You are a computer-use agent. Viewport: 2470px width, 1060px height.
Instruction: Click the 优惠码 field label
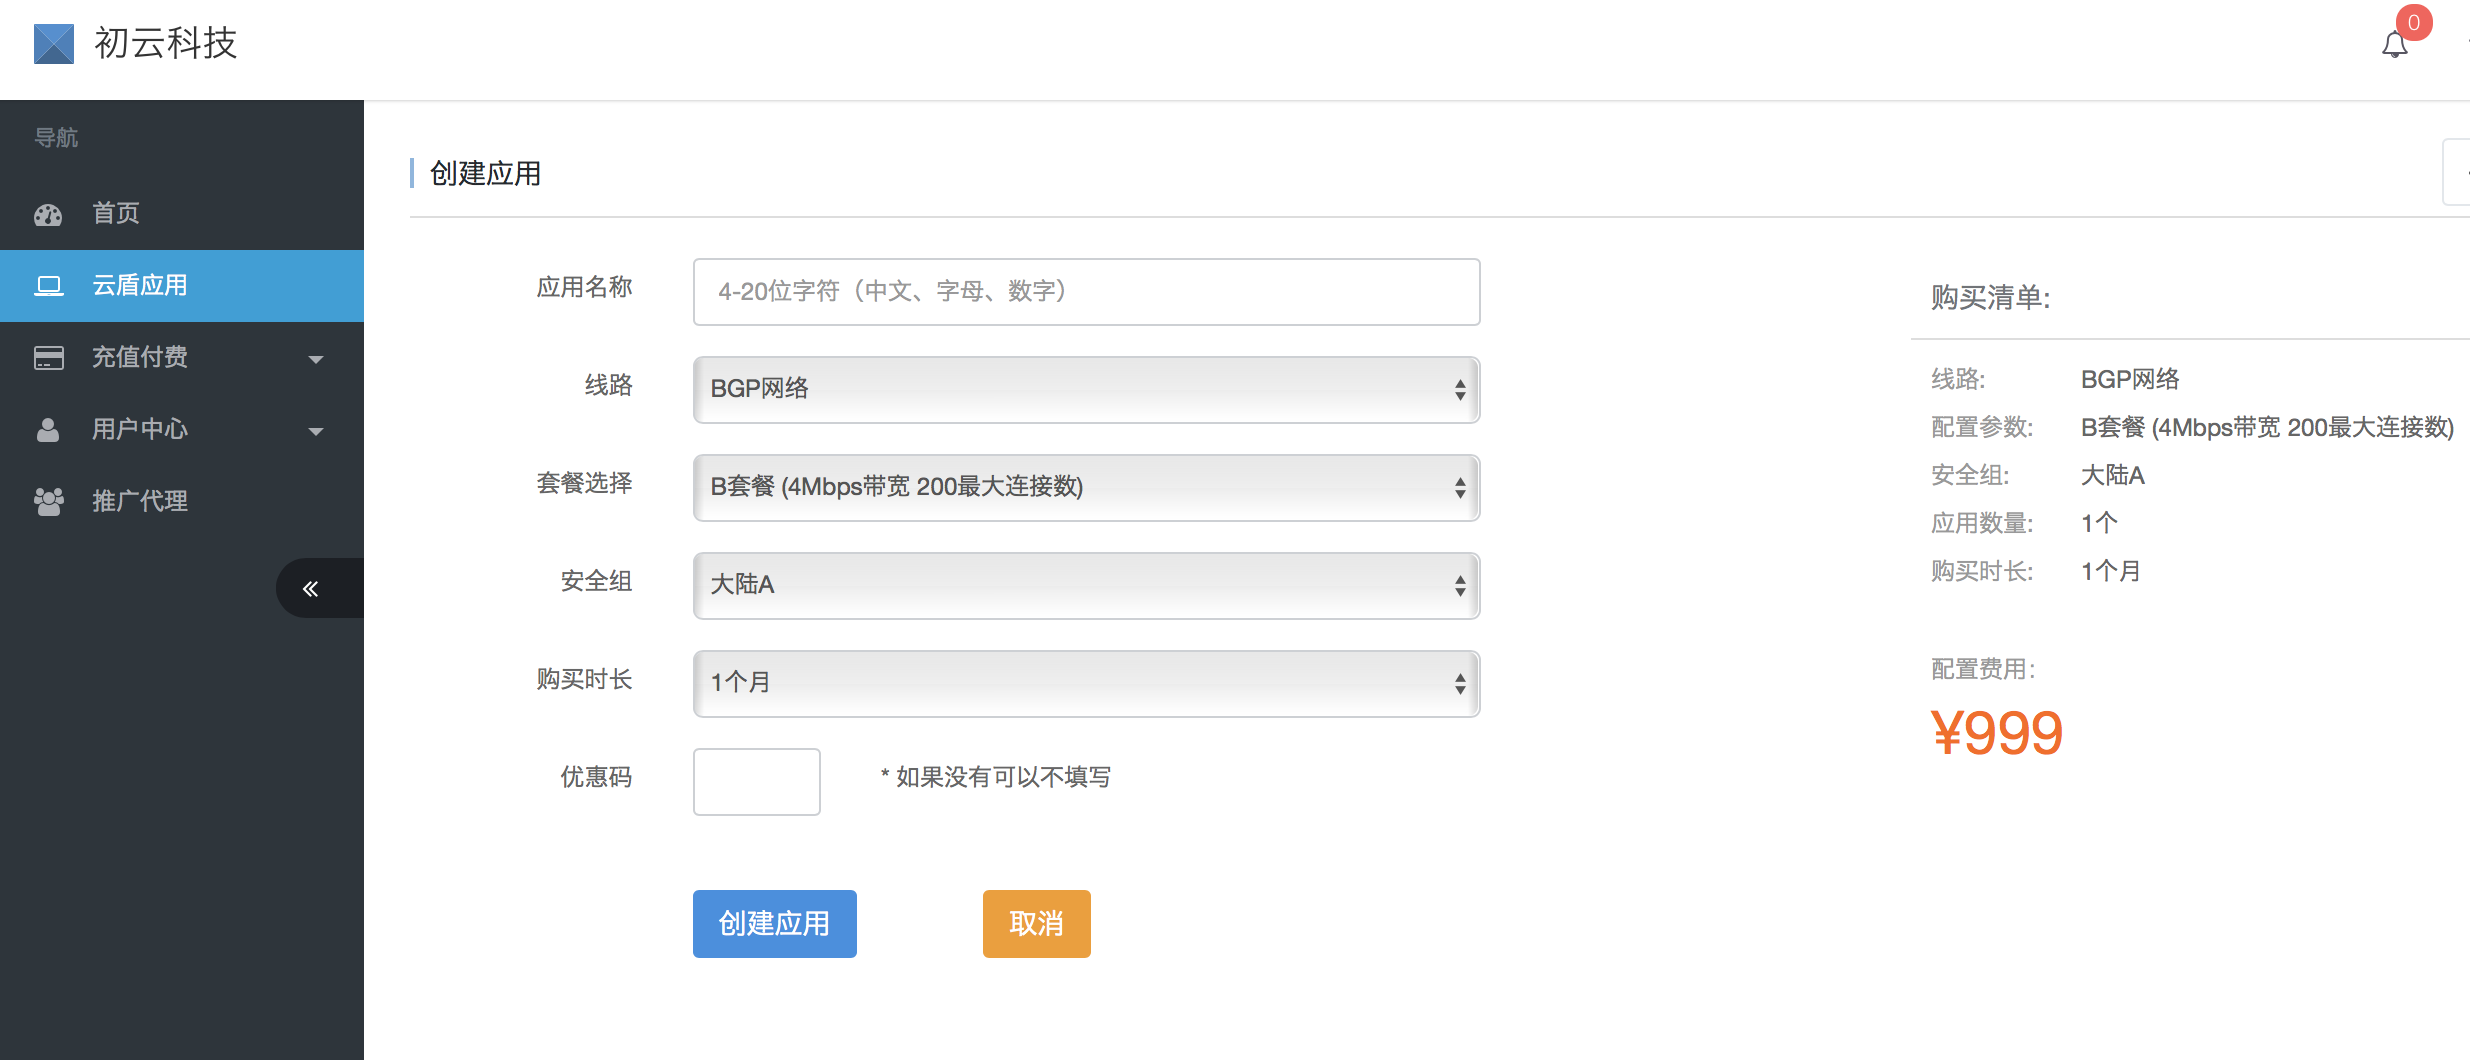pos(596,778)
